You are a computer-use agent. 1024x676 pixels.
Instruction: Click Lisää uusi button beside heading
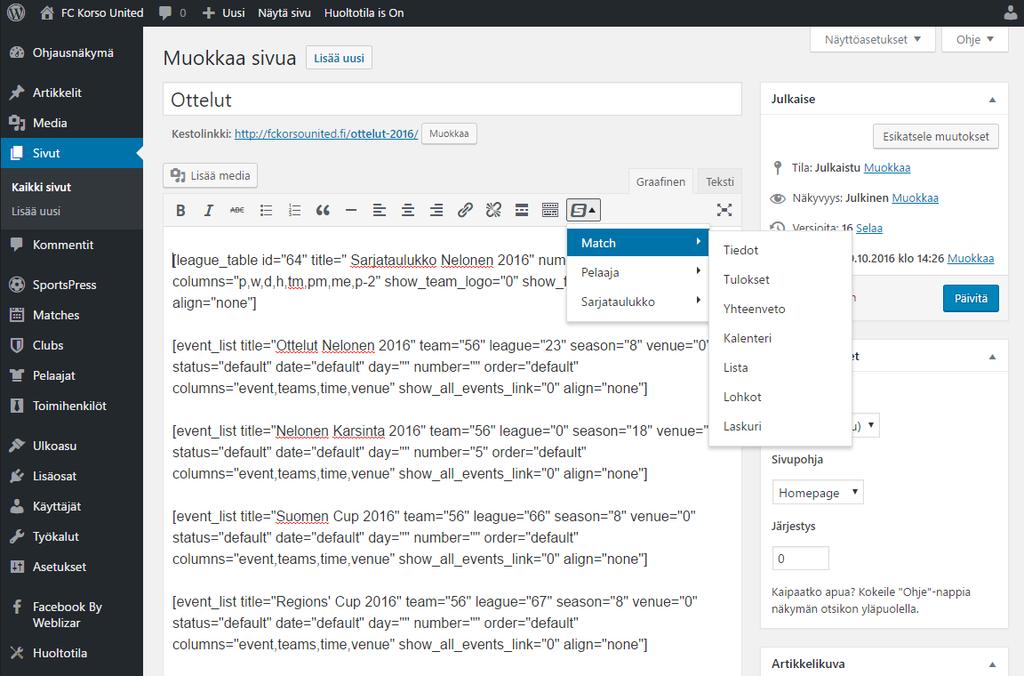pyautogui.click(x=339, y=58)
